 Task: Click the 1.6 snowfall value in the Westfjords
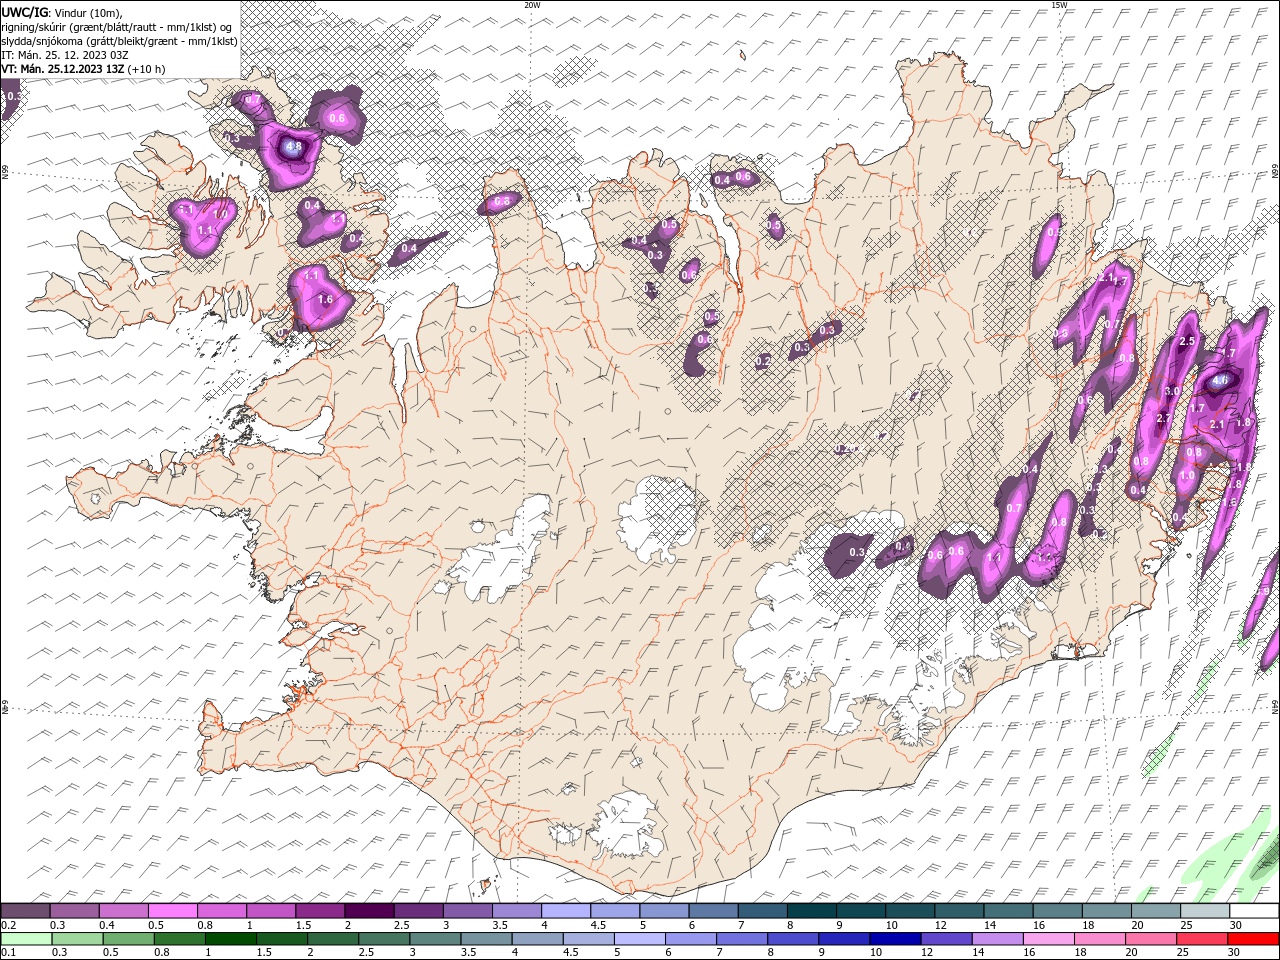(x=325, y=299)
